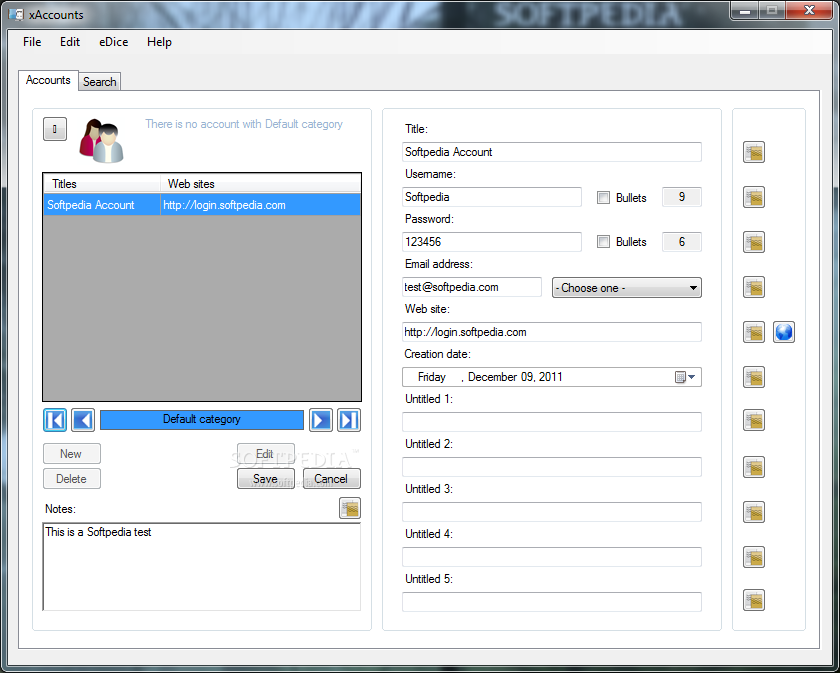Viewport: 840px width, 673px height.
Task: Click into the Username input field
Action: (x=492, y=197)
